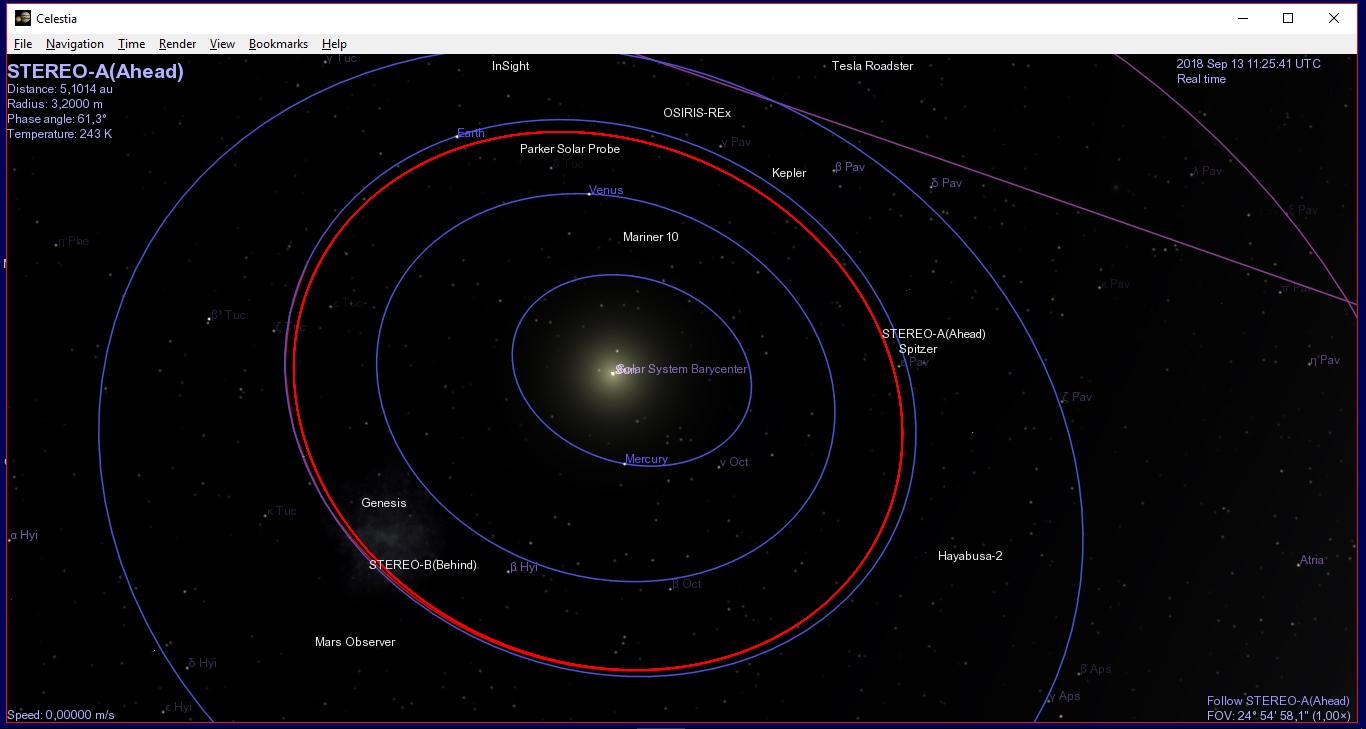
Task: Click the star δ Pav
Action: tap(946, 183)
